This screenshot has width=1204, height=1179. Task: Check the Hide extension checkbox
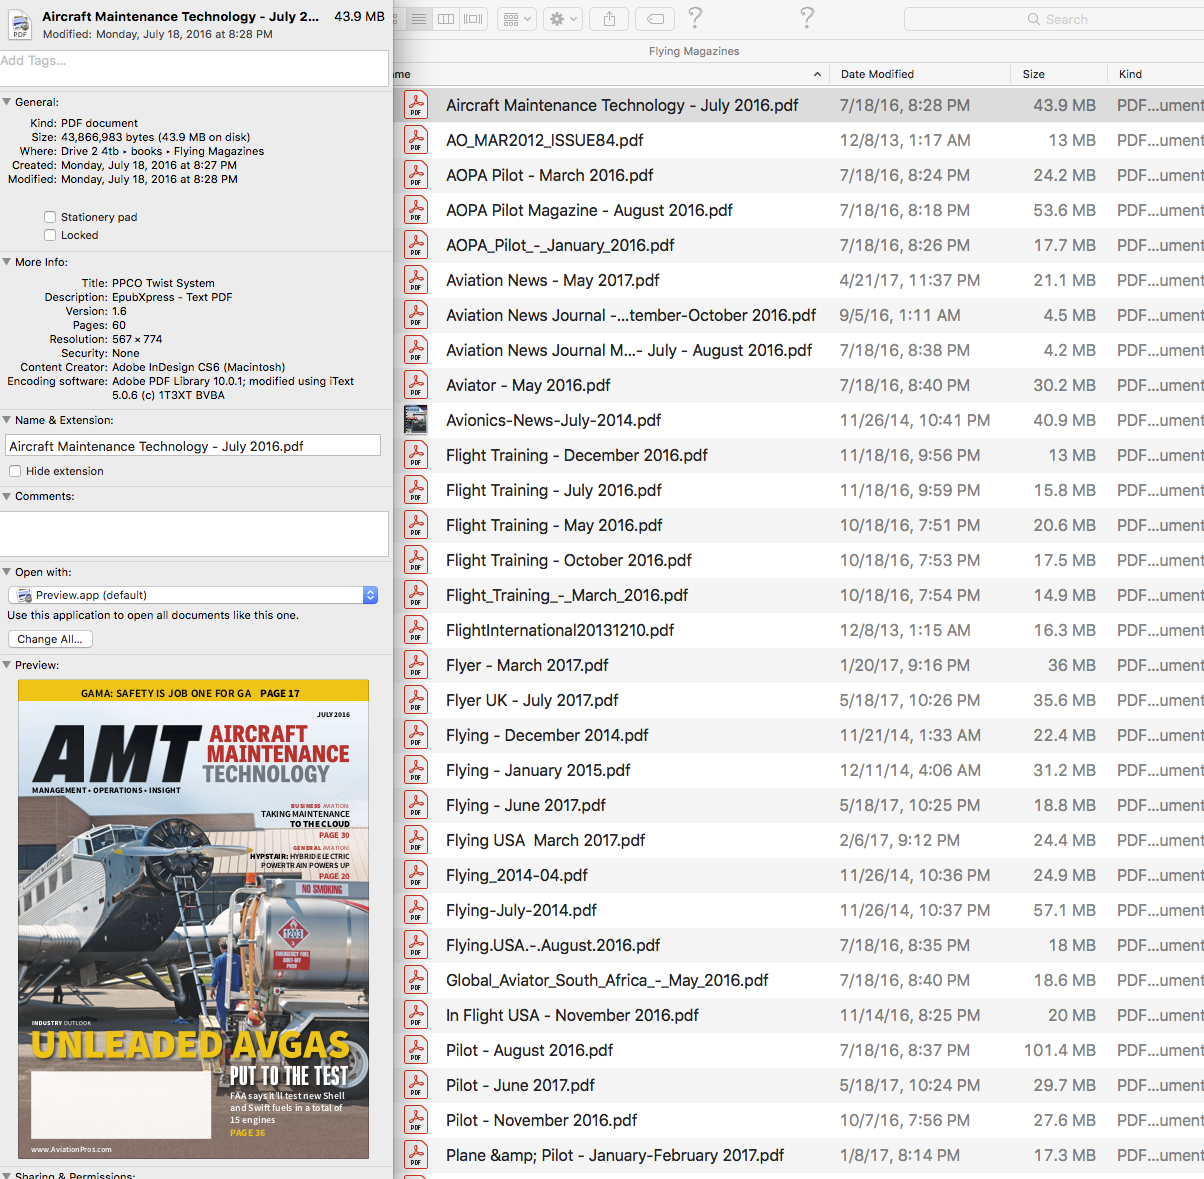[x=15, y=471]
